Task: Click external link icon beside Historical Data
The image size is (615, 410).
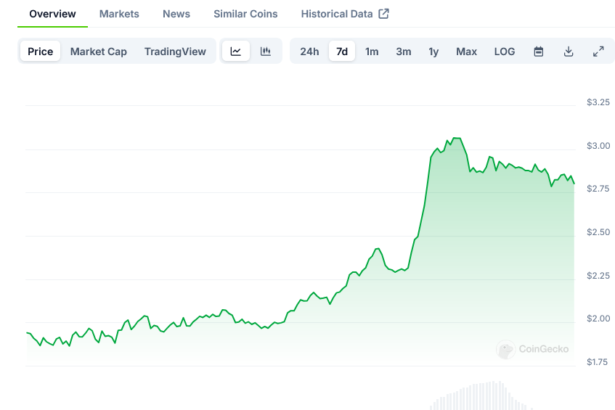Action: coord(383,14)
